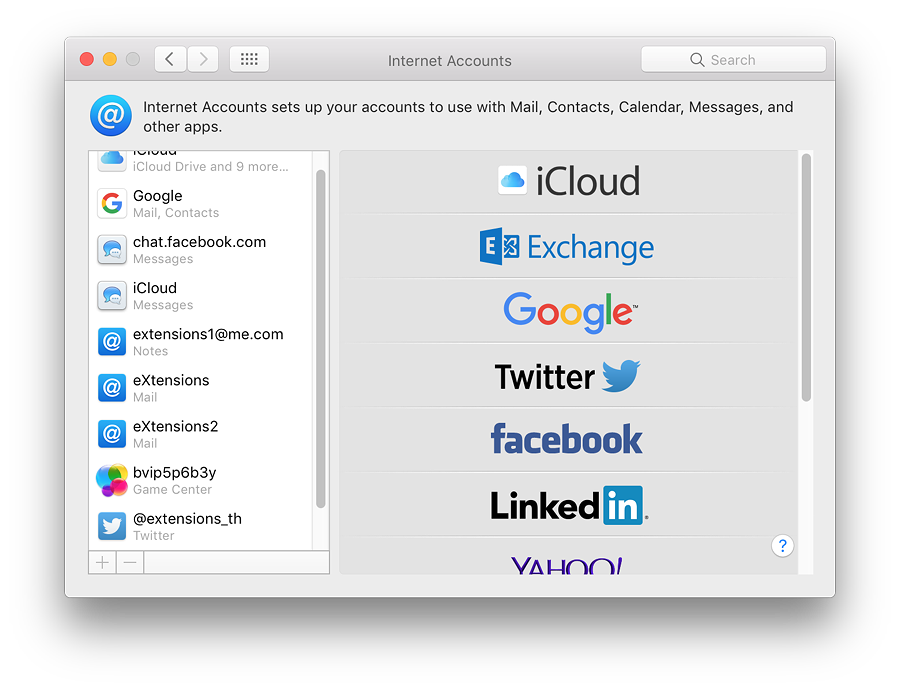
Task: Select the eXtensions2 account name
Action: (x=176, y=426)
